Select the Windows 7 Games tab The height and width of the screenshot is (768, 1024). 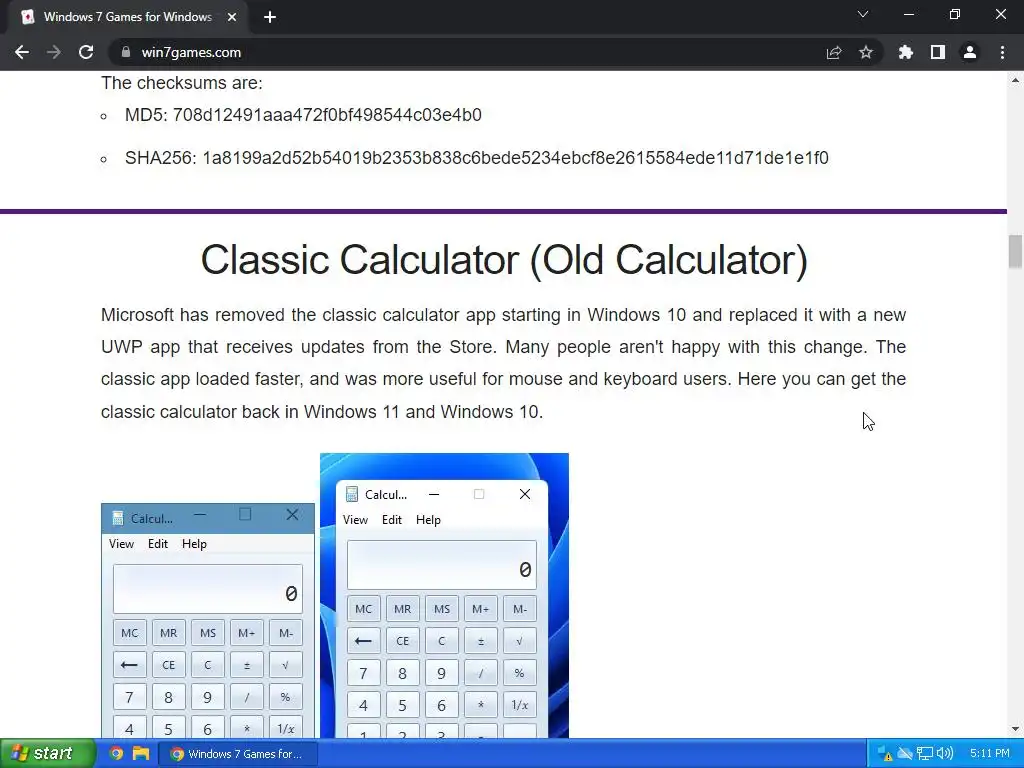click(127, 17)
